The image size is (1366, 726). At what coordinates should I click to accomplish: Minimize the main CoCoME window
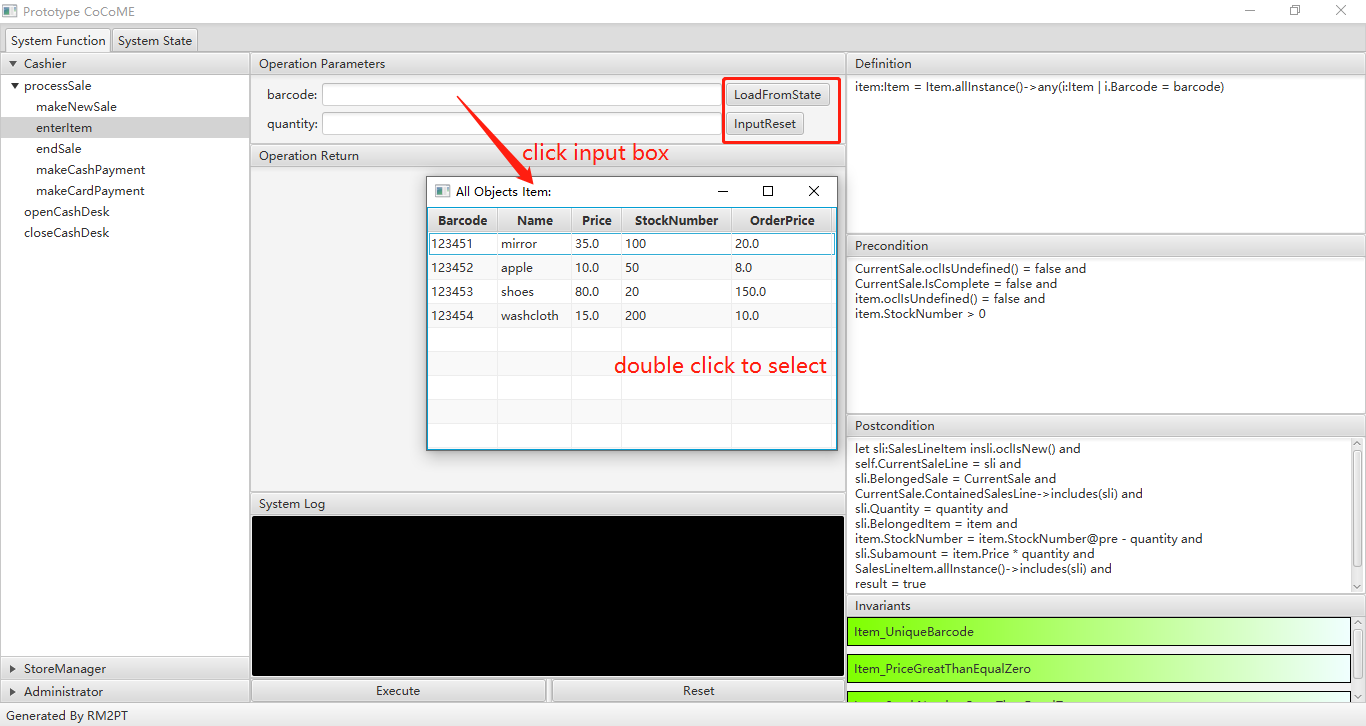point(1250,11)
